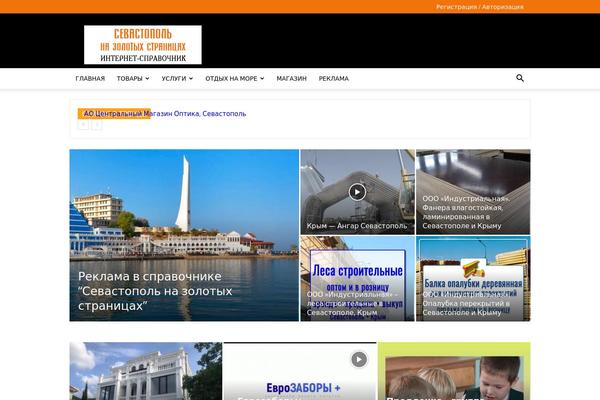Play the ЕвроЗАБОРЫ + video
600x400 pixels.
(x=359, y=359)
